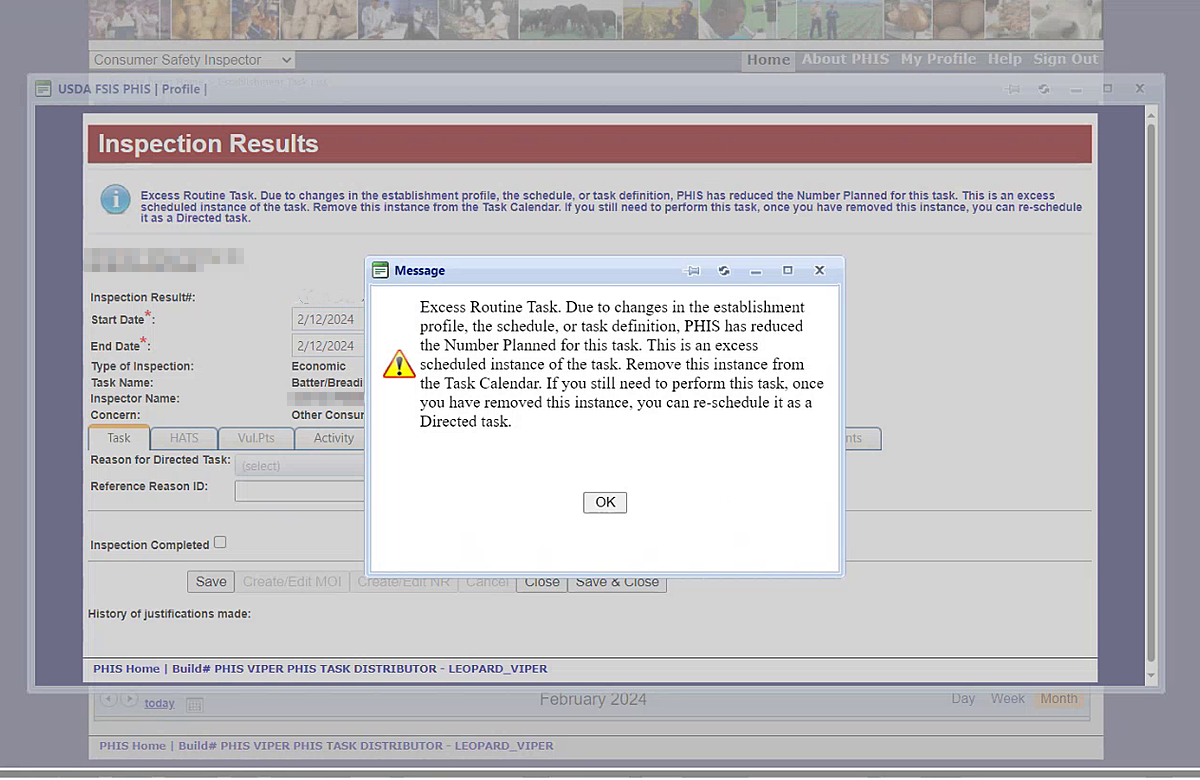This screenshot has height=780, width=1200.
Task: Click OK in the Message dialog
Action: coord(605,502)
